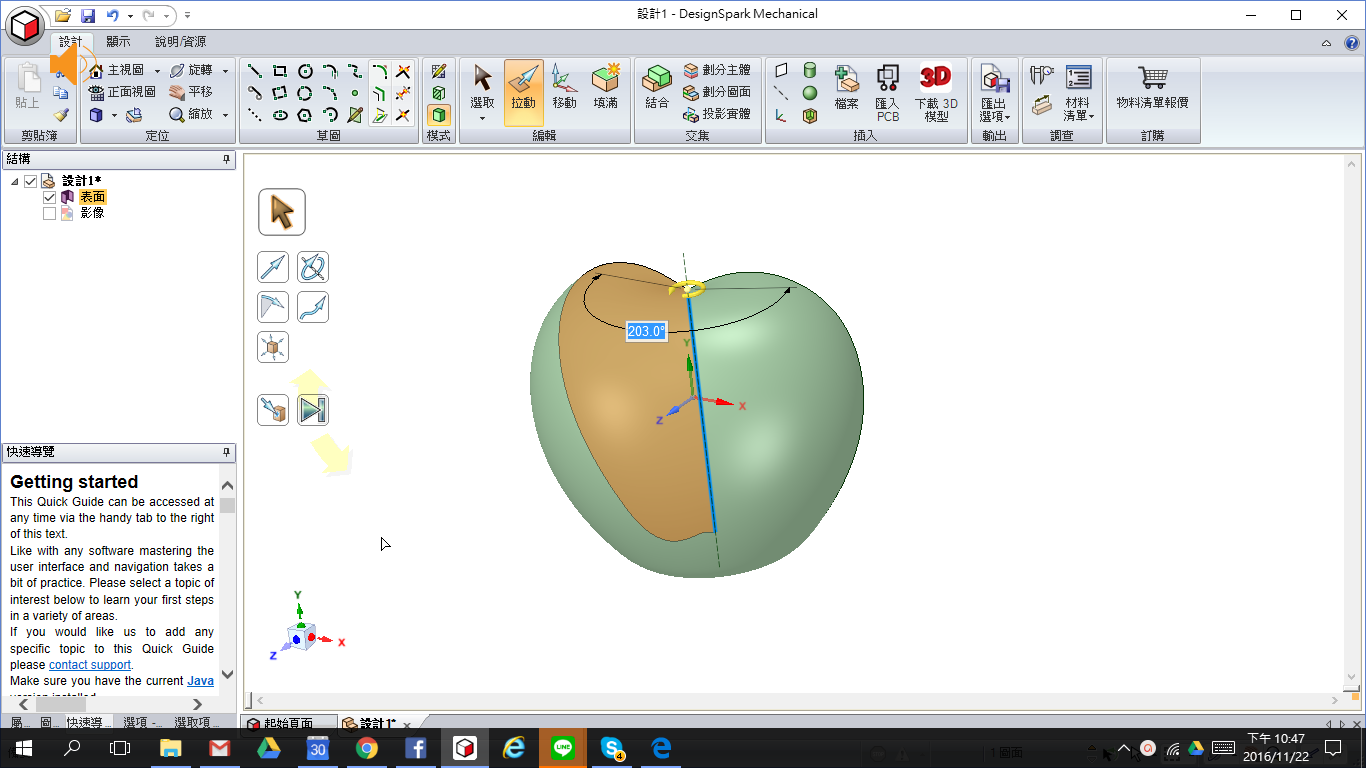This screenshot has height=768, width=1366.
Task: Insert a 檔案 file into design
Action: (x=847, y=87)
